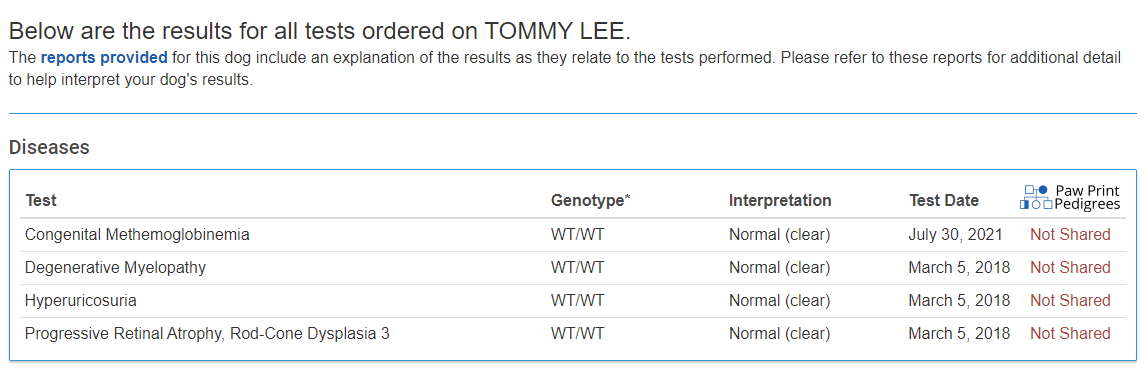Click Not Shared for Progressive Retinal Atrophy
This screenshot has height=378, width=1146.
point(1070,333)
